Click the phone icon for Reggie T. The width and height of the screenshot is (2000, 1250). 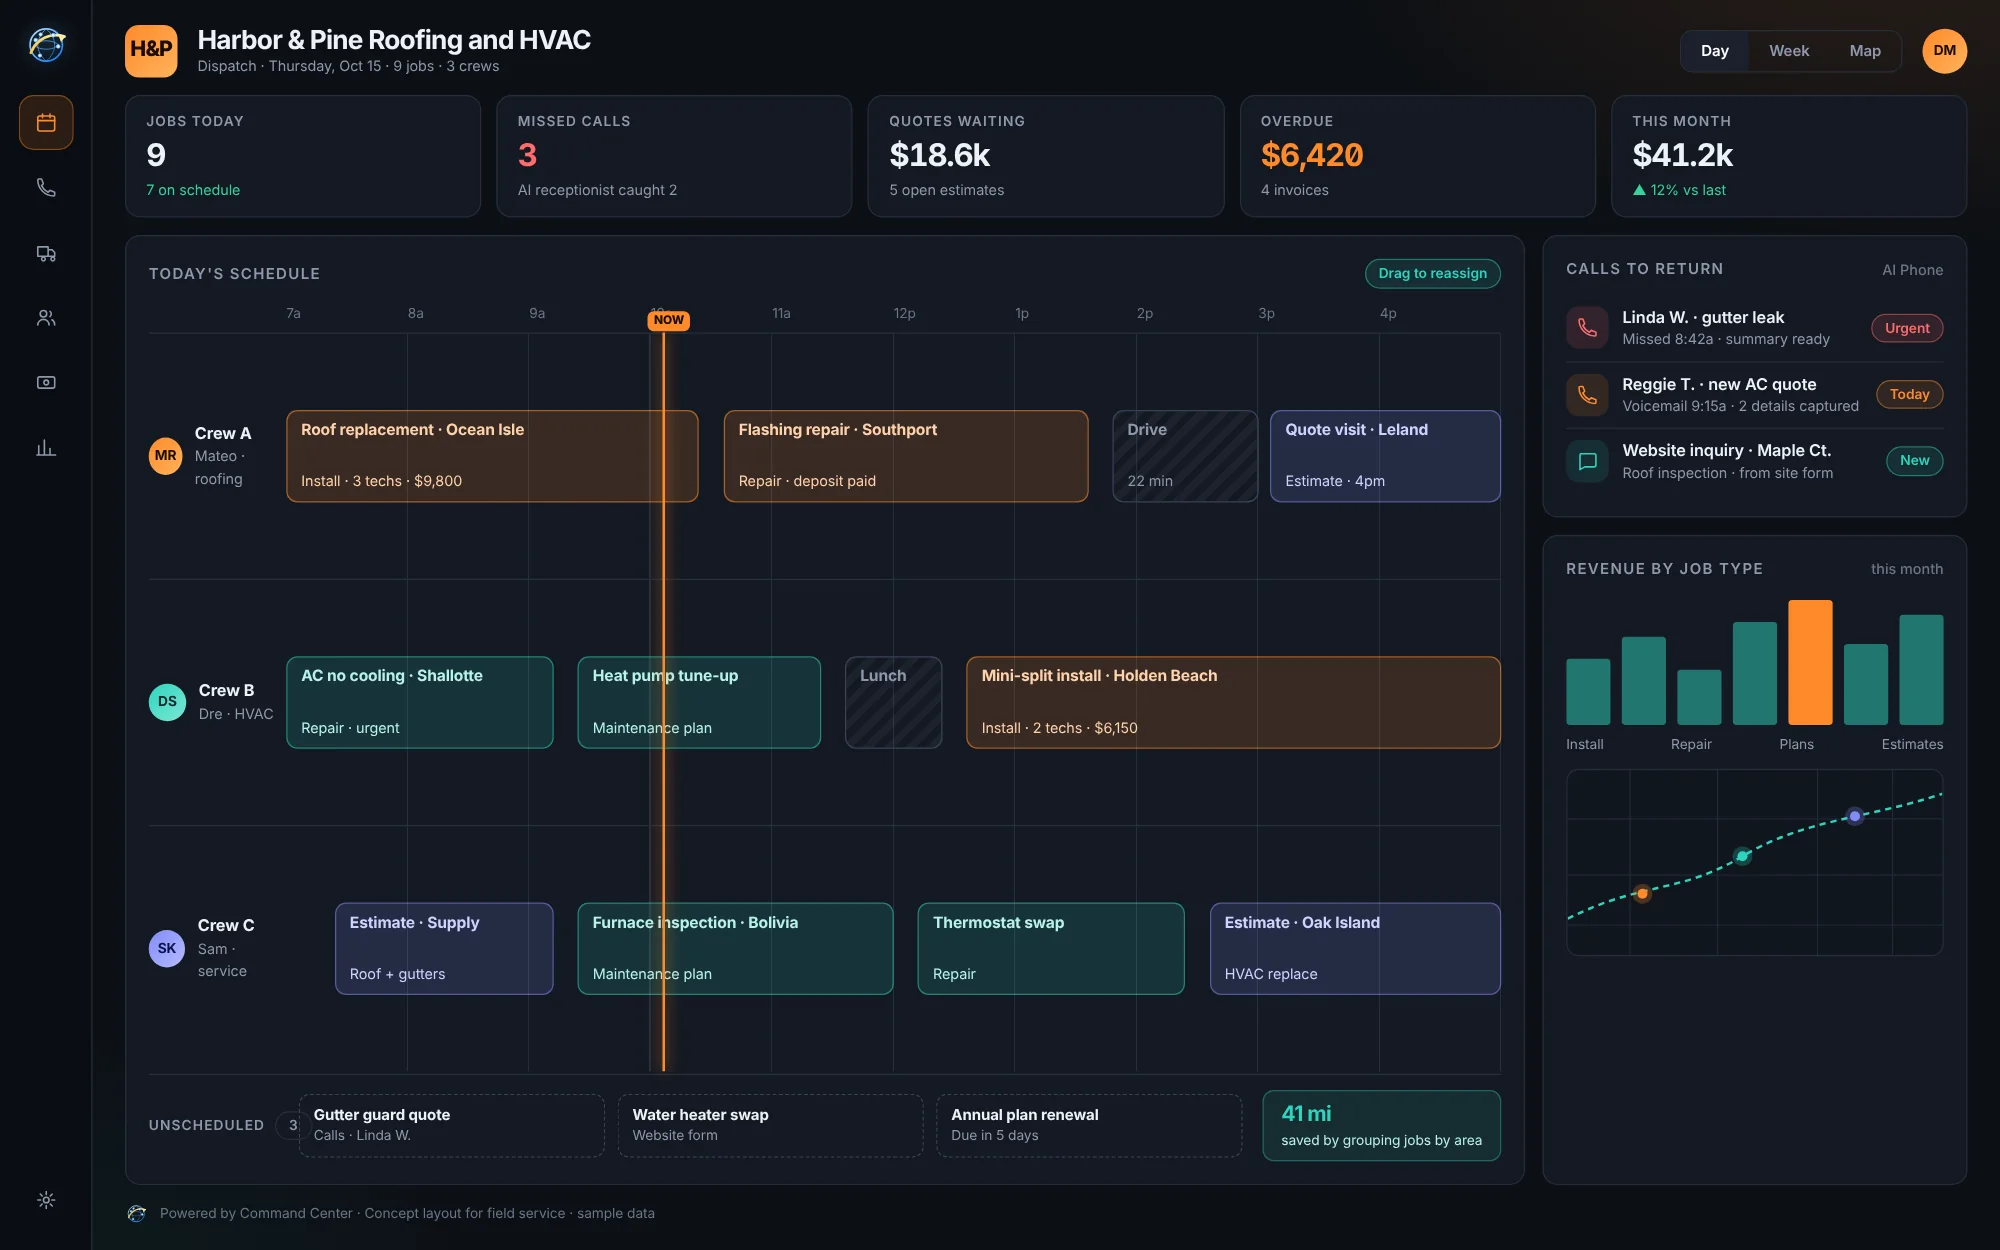(x=1587, y=394)
